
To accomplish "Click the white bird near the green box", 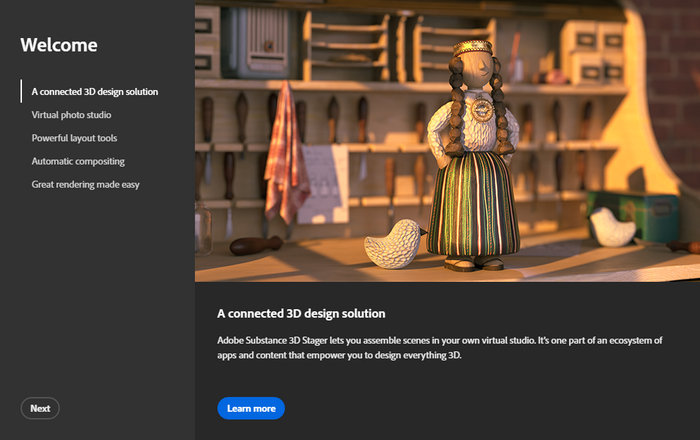I will (x=613, y=227).
